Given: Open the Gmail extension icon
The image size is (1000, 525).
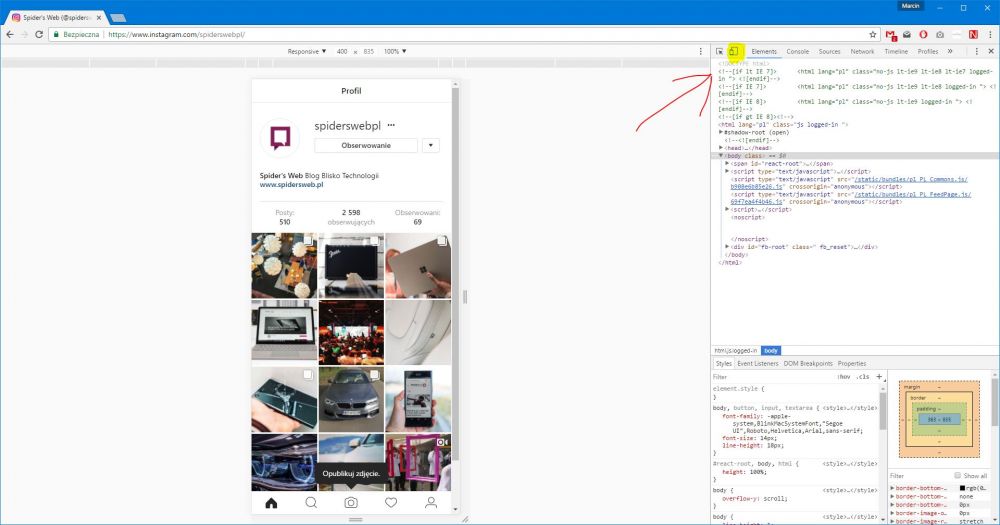Looking at the screenshot, I should click(x=891, y=34).
